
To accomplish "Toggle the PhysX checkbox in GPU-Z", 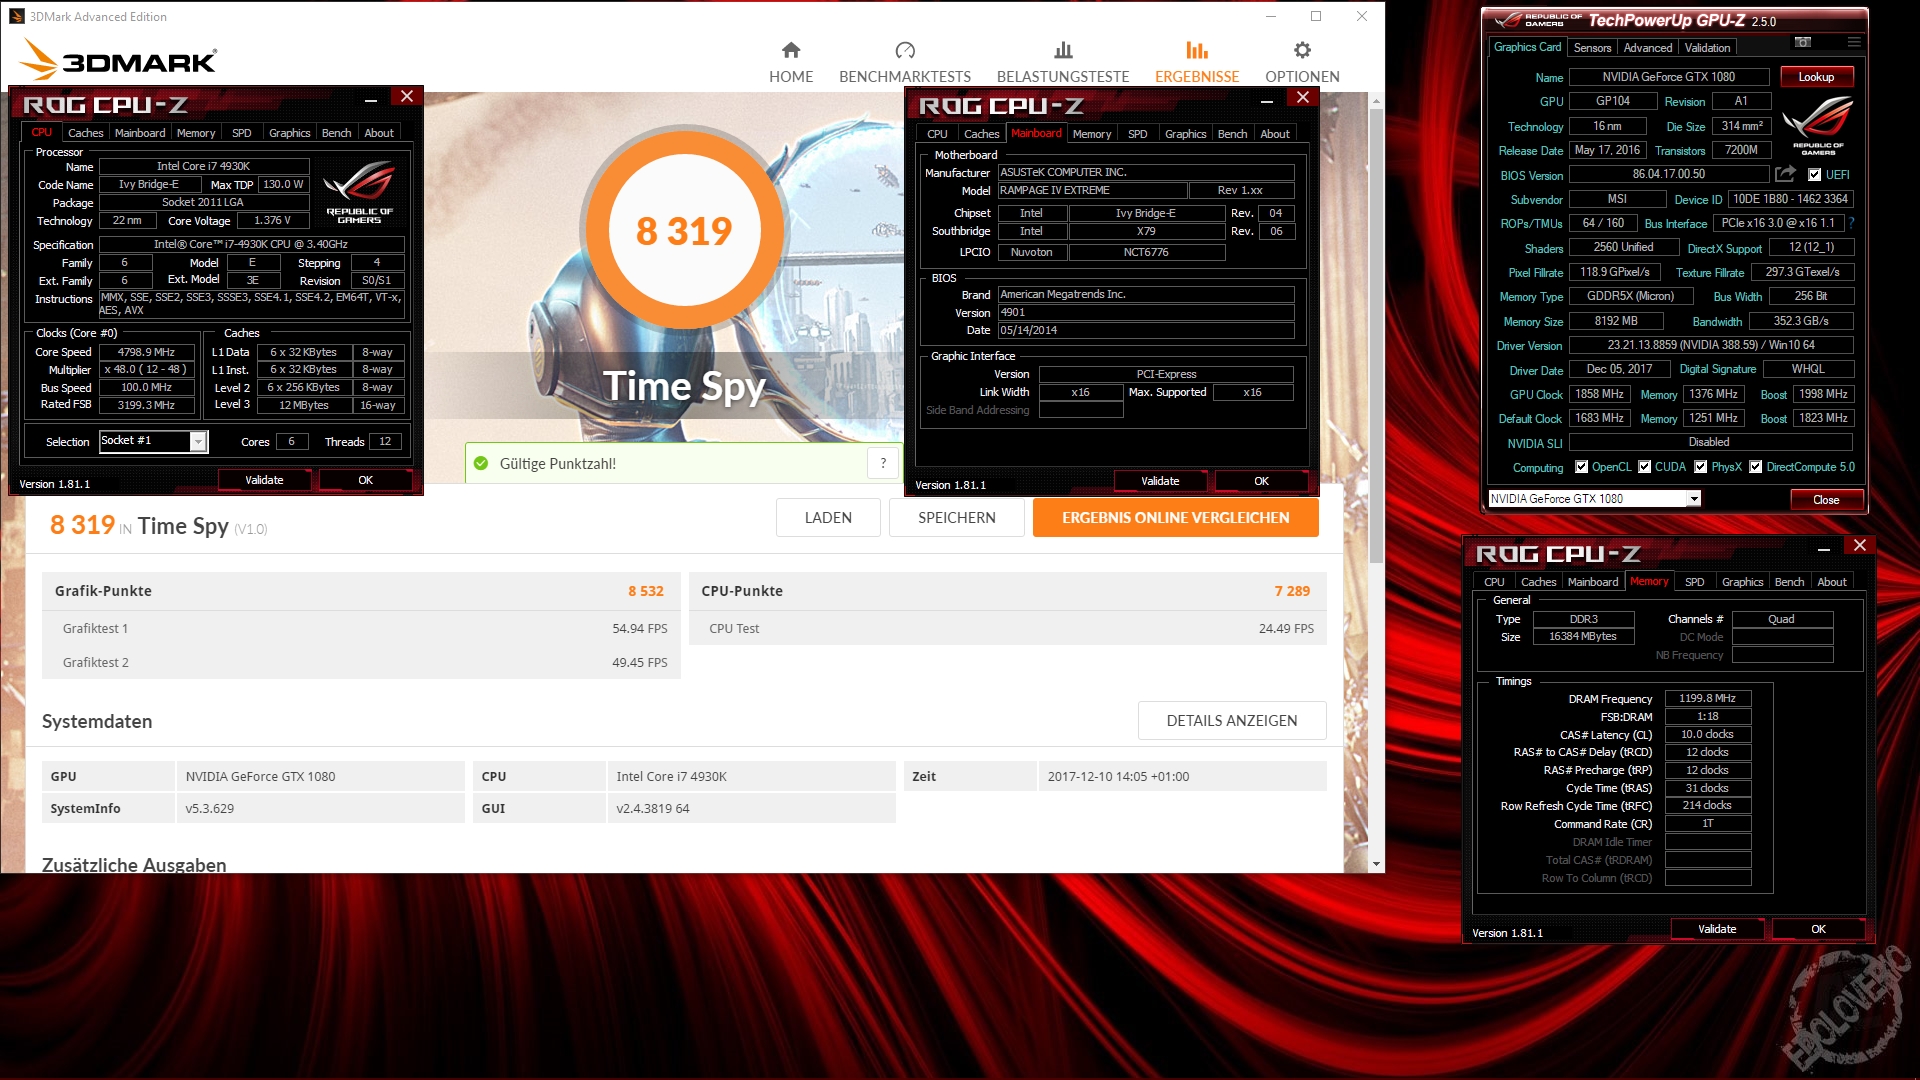I will pos(1701,467).
